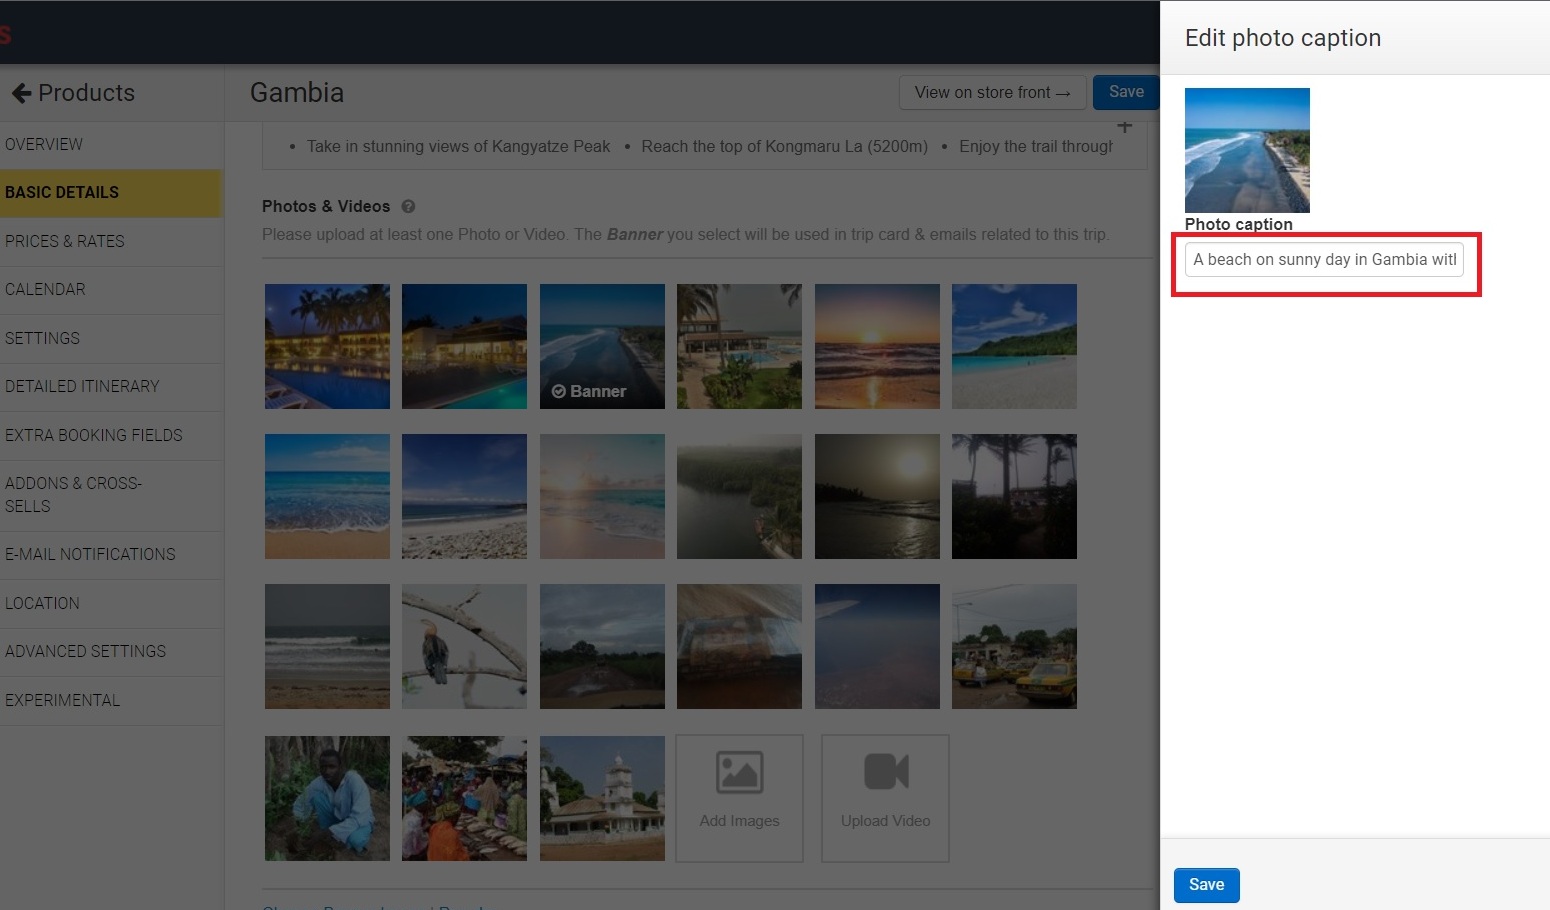This screenshot has height=910, width=1550.
Task: Open the Overview section in the sidebar
Action: 44,144
